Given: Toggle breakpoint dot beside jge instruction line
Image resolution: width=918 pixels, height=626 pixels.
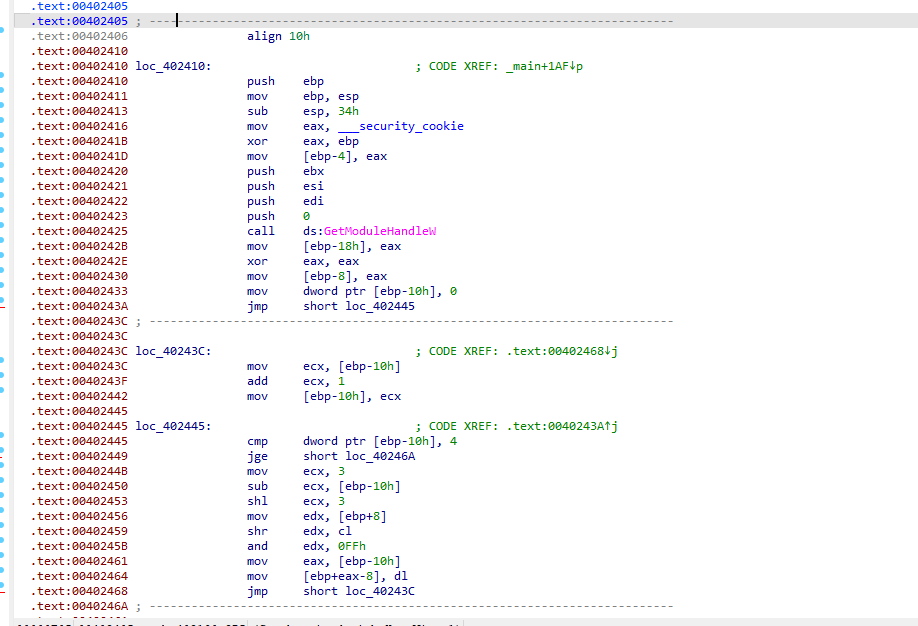Looking at the screenshot, I should point(4,456).
